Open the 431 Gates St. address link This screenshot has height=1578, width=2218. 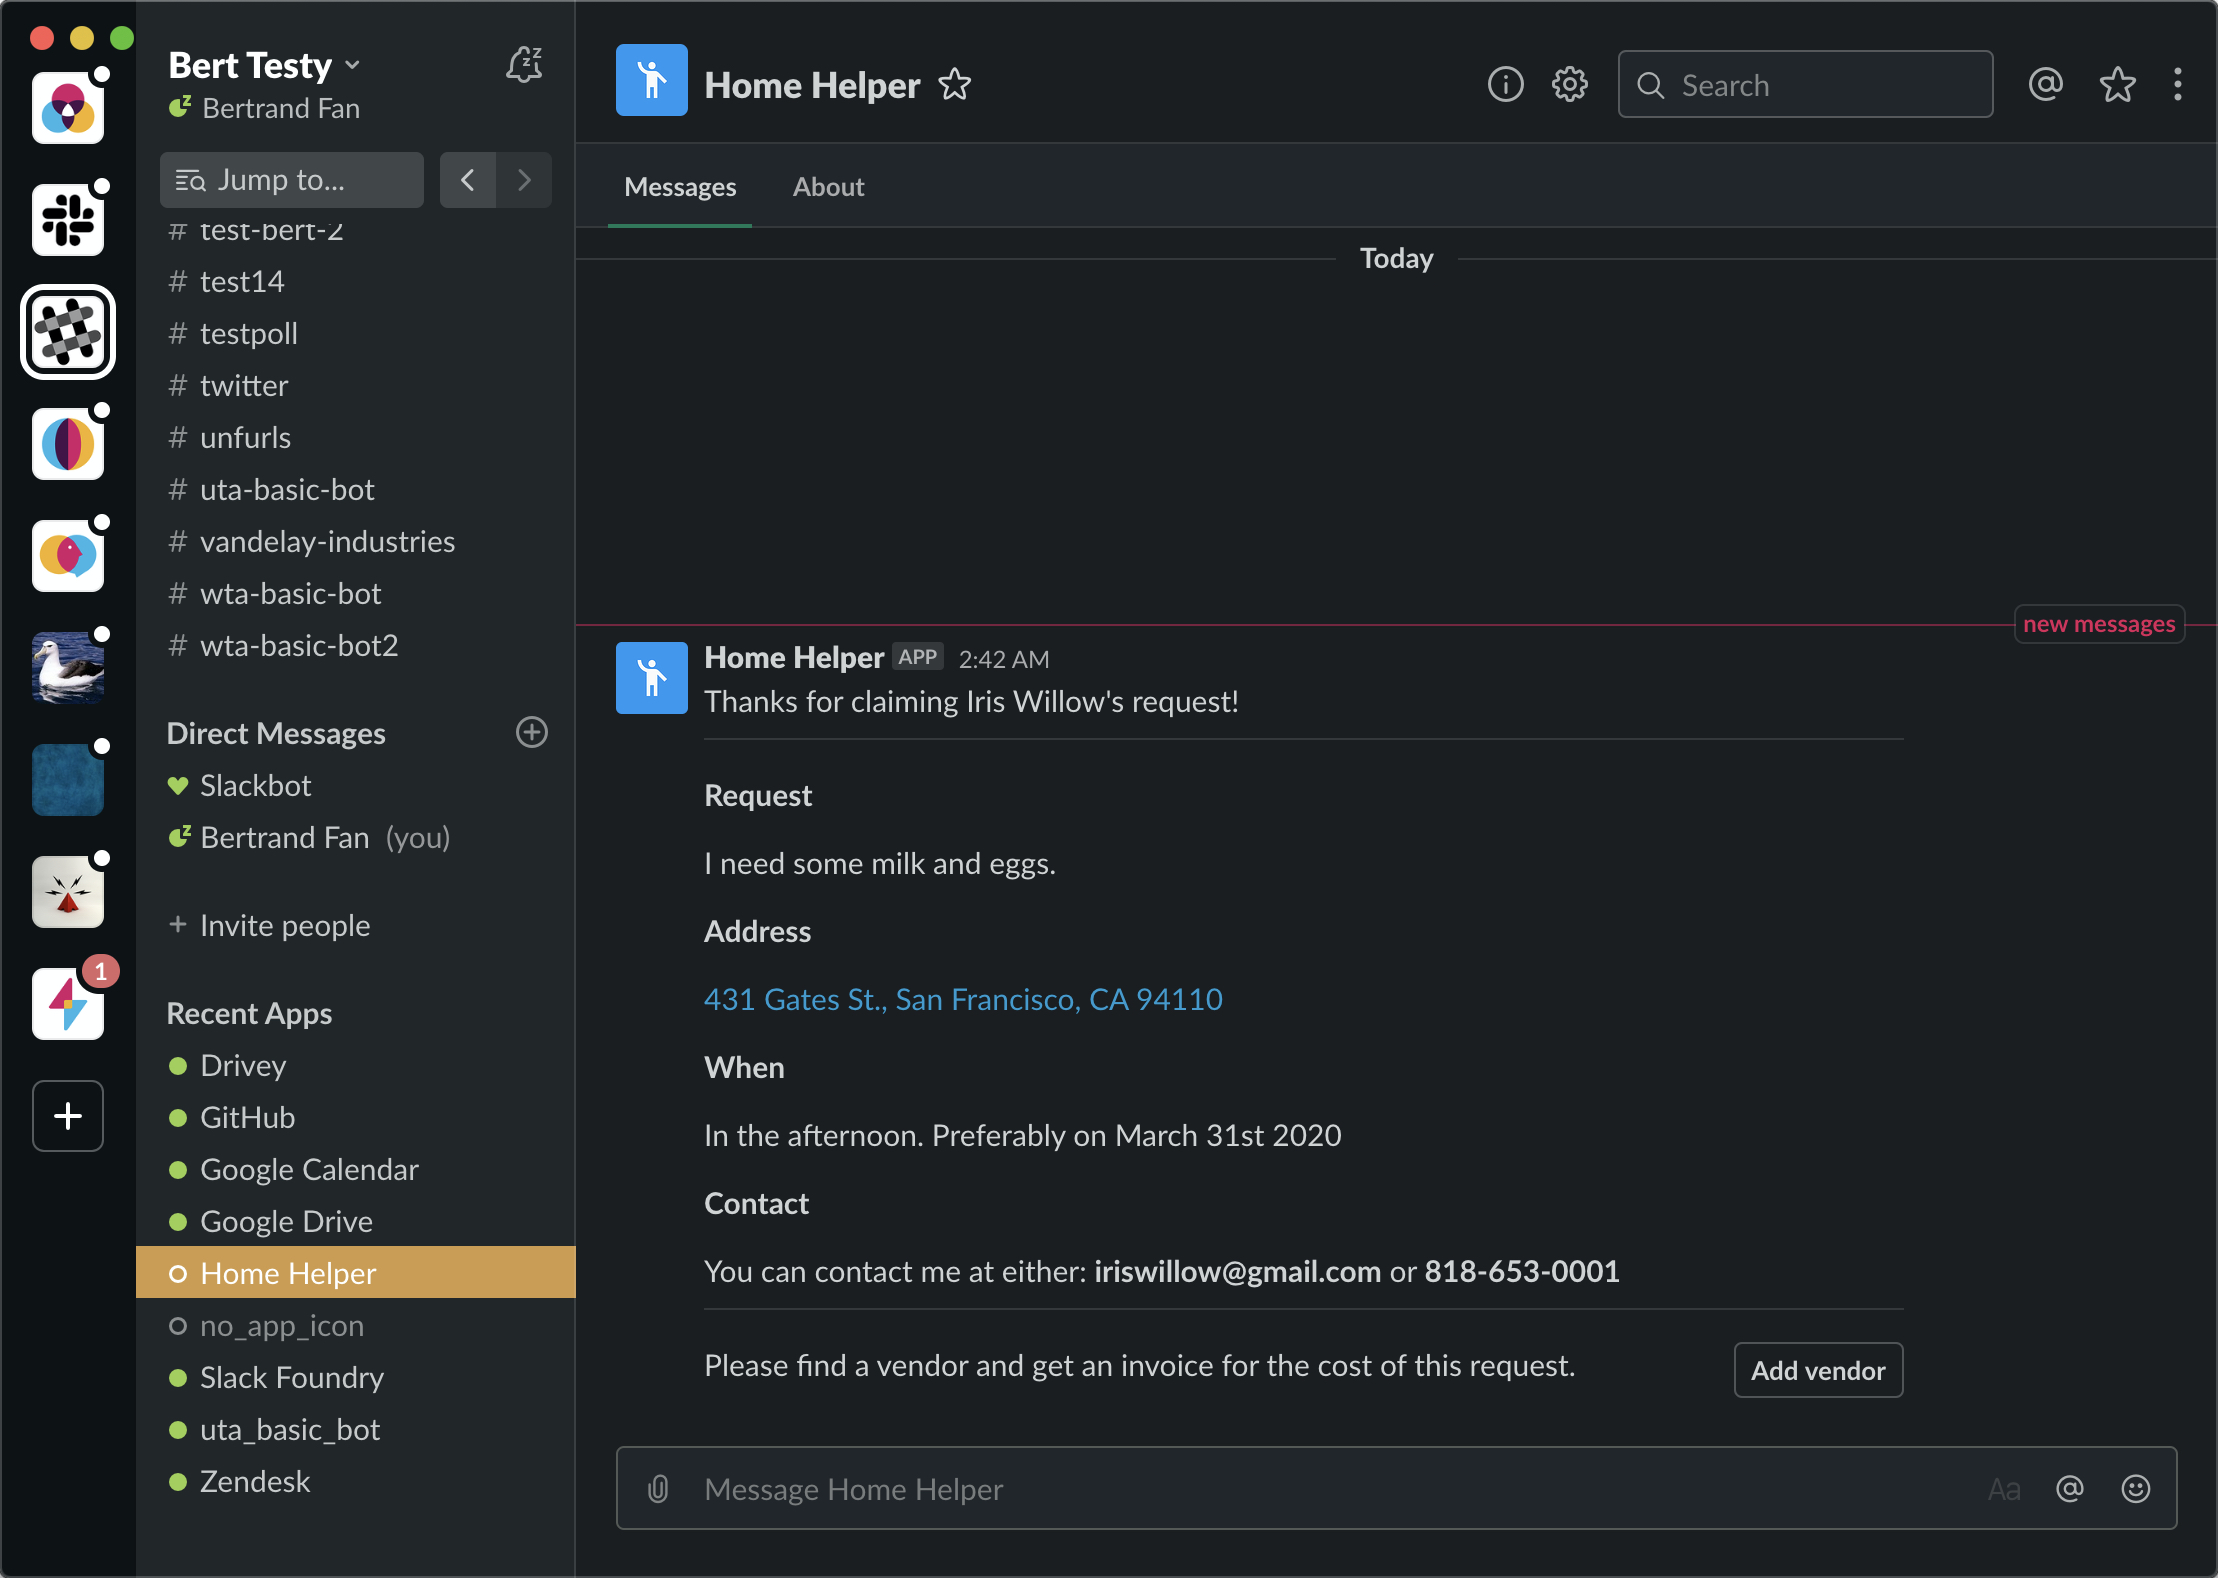[963, 999]
